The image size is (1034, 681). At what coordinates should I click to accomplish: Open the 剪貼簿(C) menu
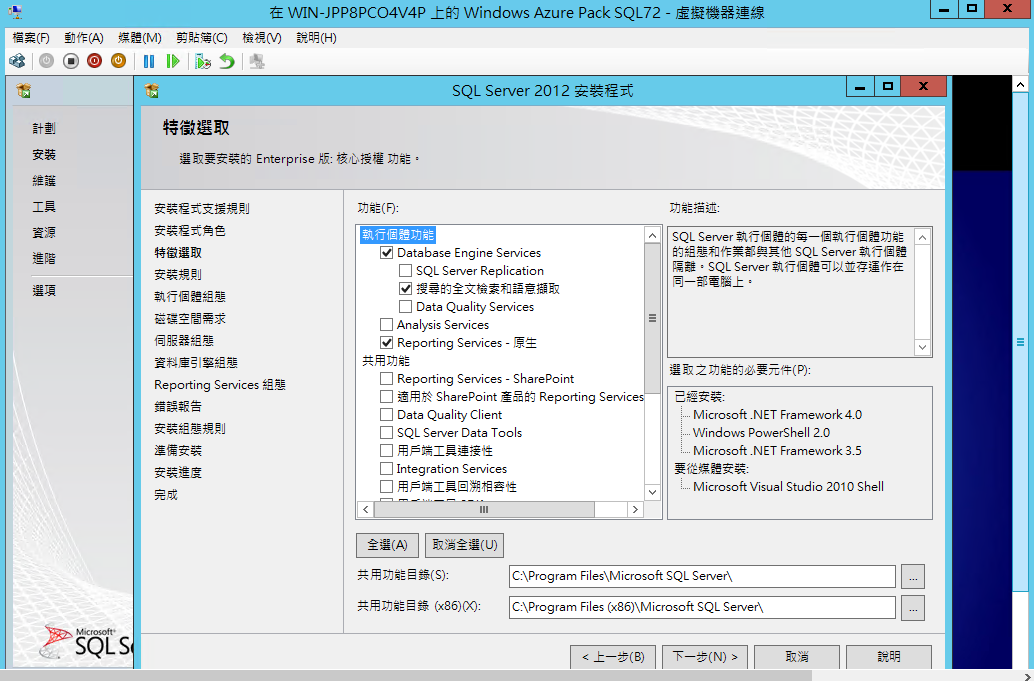coord(202,38)
